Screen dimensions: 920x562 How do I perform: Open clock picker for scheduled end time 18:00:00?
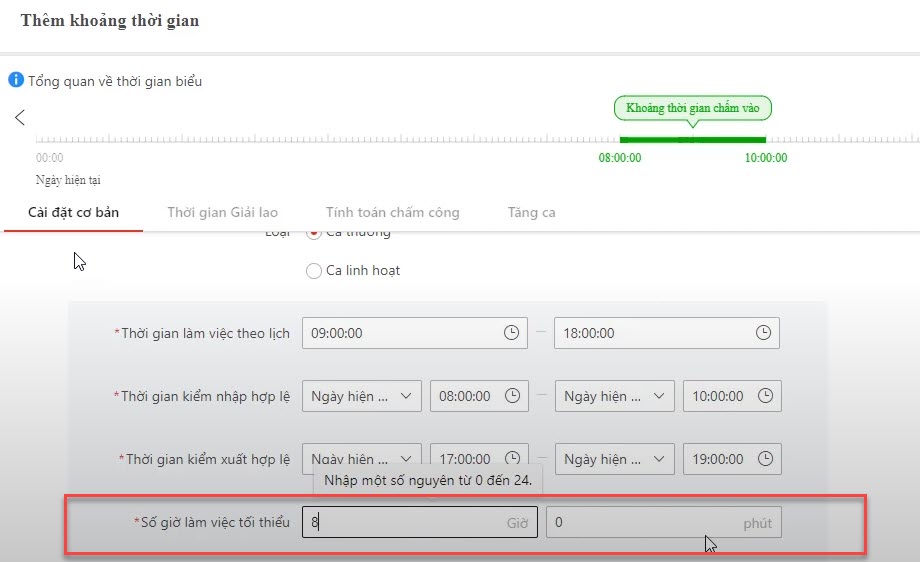click(x=763, y=333)
